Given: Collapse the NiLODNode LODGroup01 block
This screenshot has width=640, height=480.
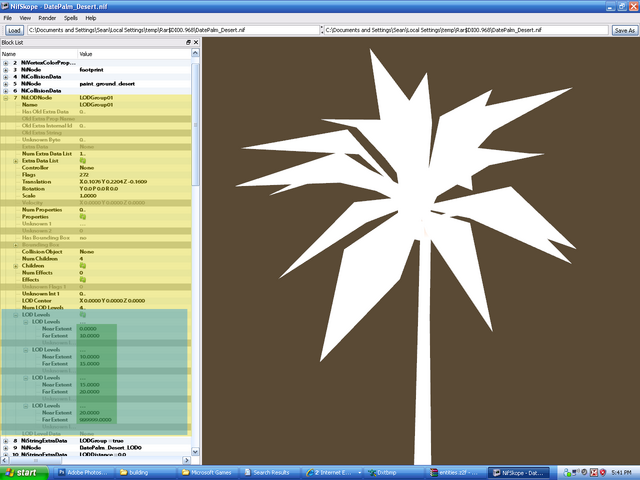Looking at the screenshot, I should point(6,98).
